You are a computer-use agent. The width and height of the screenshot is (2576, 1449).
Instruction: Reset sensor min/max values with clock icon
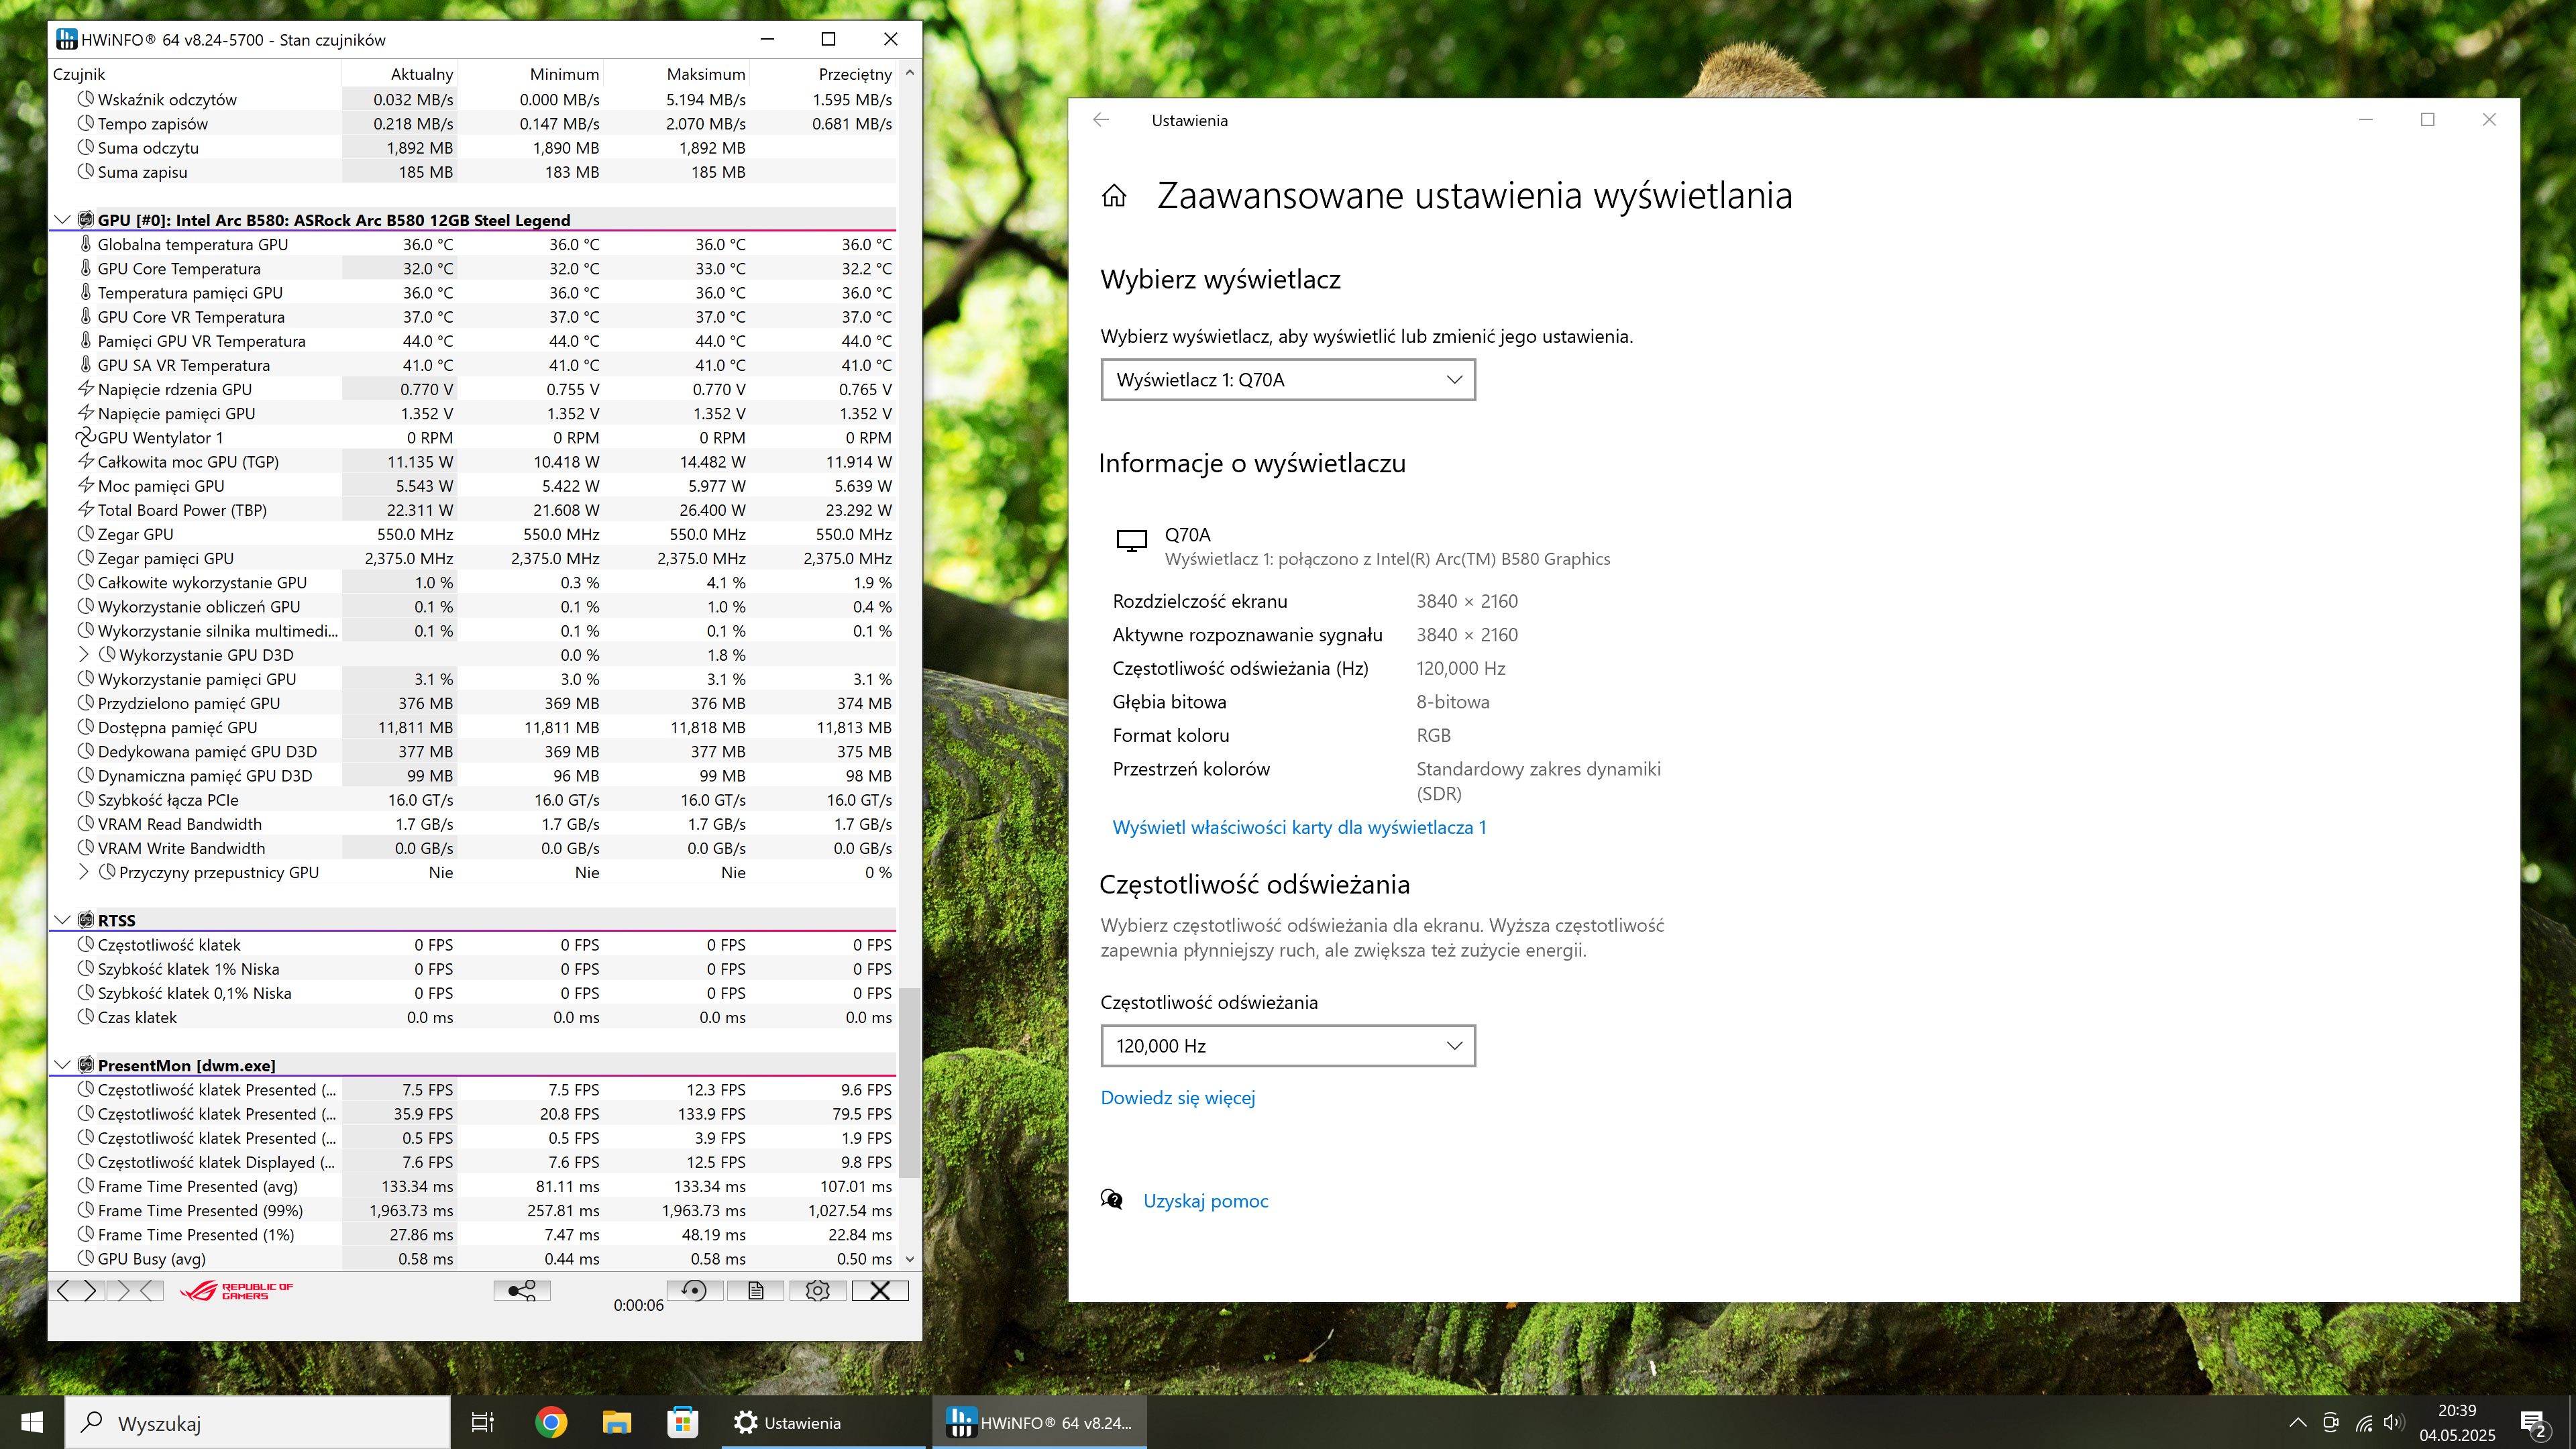694,1291
